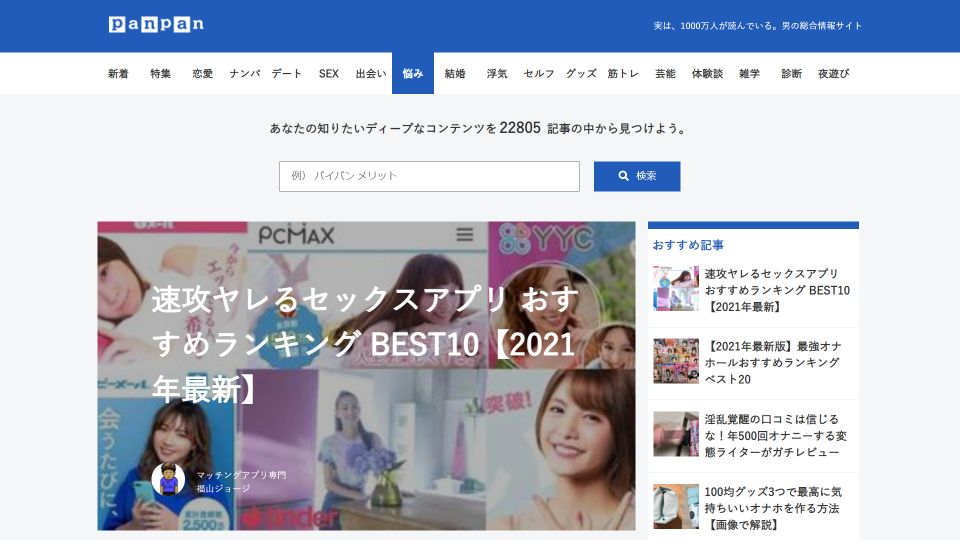Click the second sidebar article thumbnail
The width and height of the screenshot is (960, 540).
coord(676,361)
